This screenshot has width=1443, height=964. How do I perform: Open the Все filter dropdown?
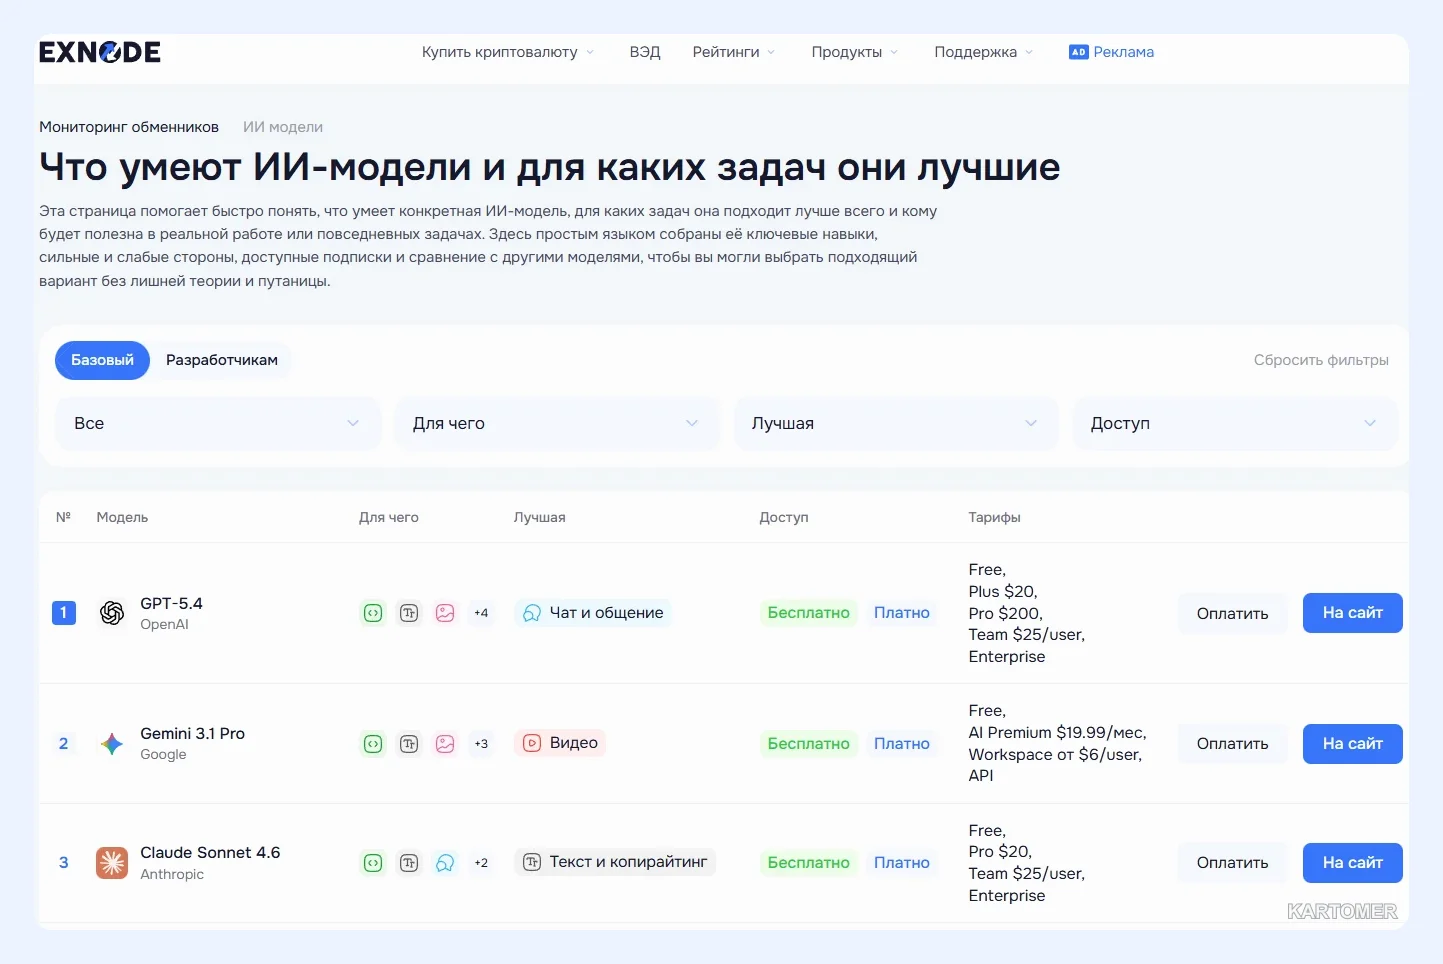point(218,423)
